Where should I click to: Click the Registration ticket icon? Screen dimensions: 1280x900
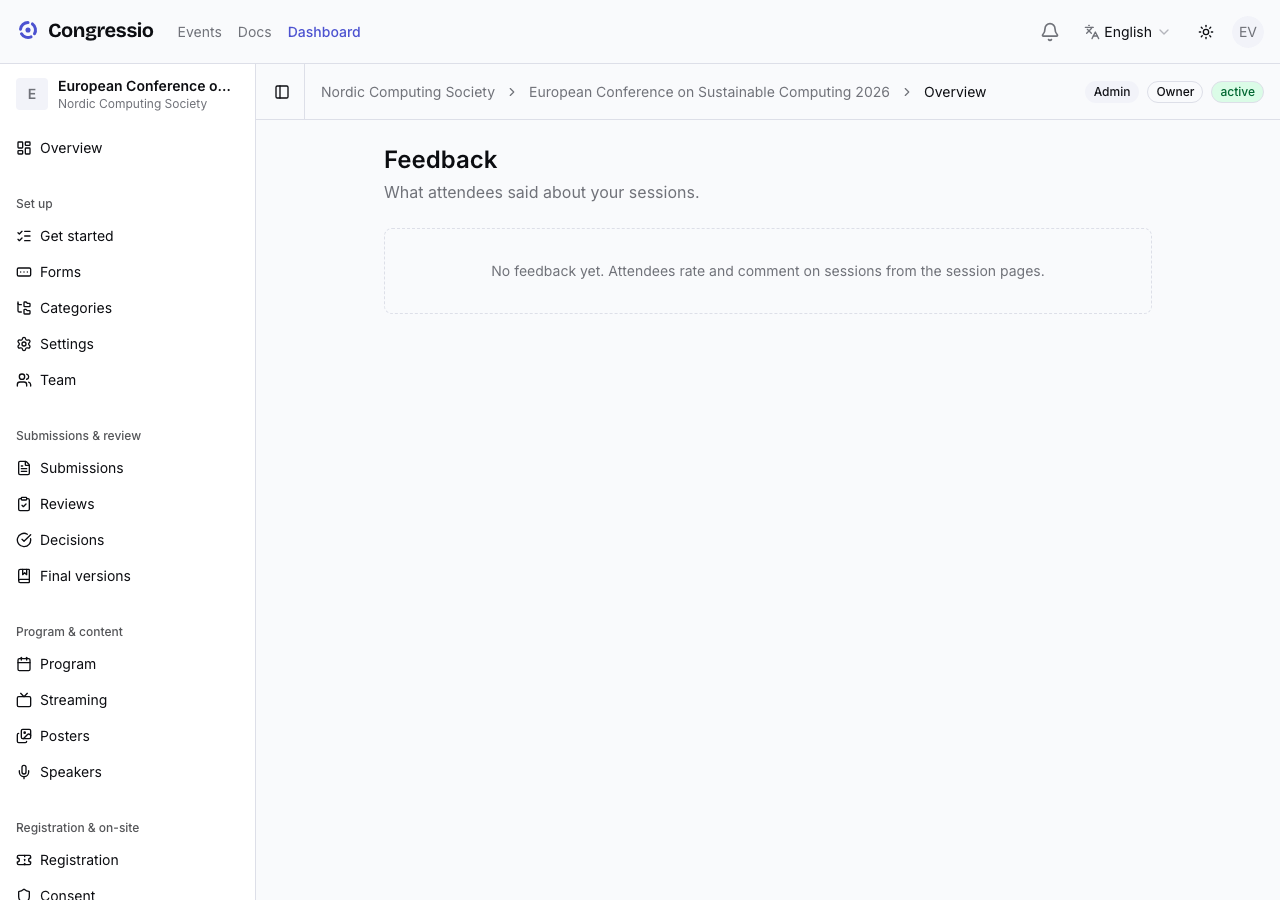coord(24,860)
